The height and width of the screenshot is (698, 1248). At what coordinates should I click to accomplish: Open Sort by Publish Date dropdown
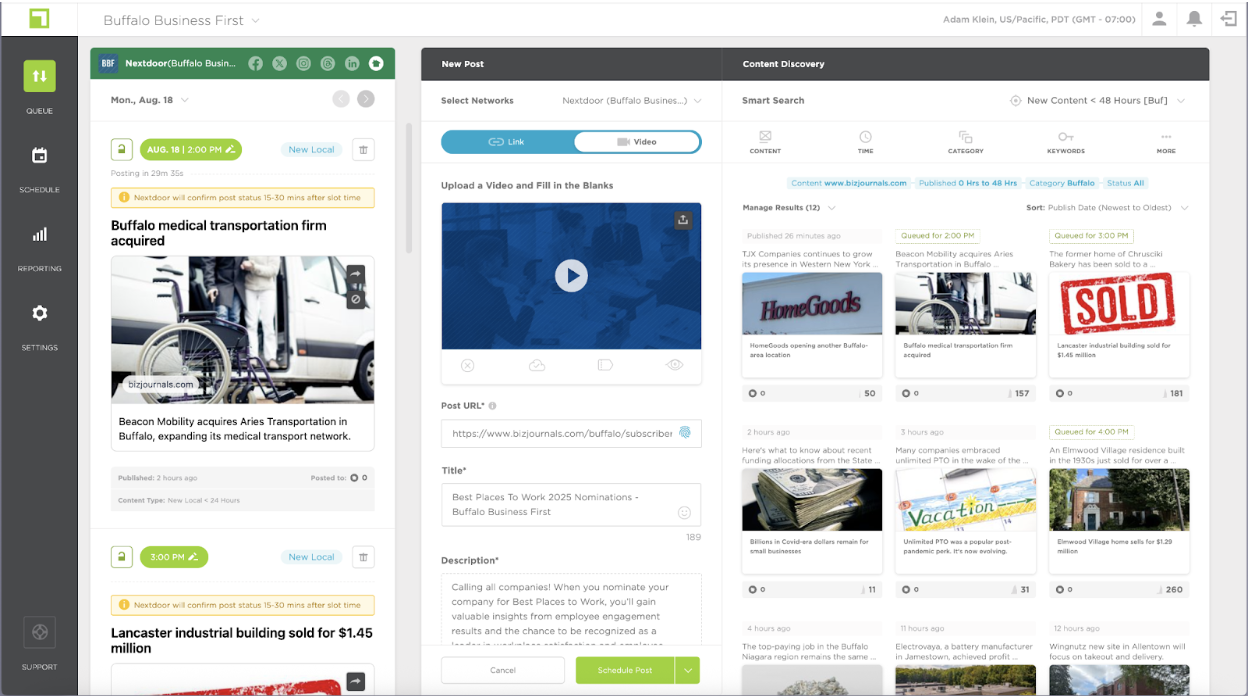click(x=1108, y=208)
